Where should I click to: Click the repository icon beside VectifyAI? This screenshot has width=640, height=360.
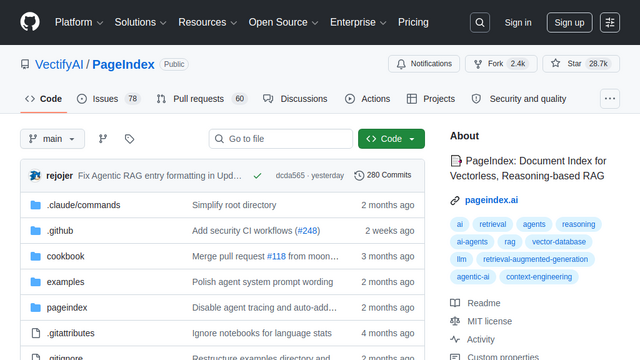tap(25, 64)
